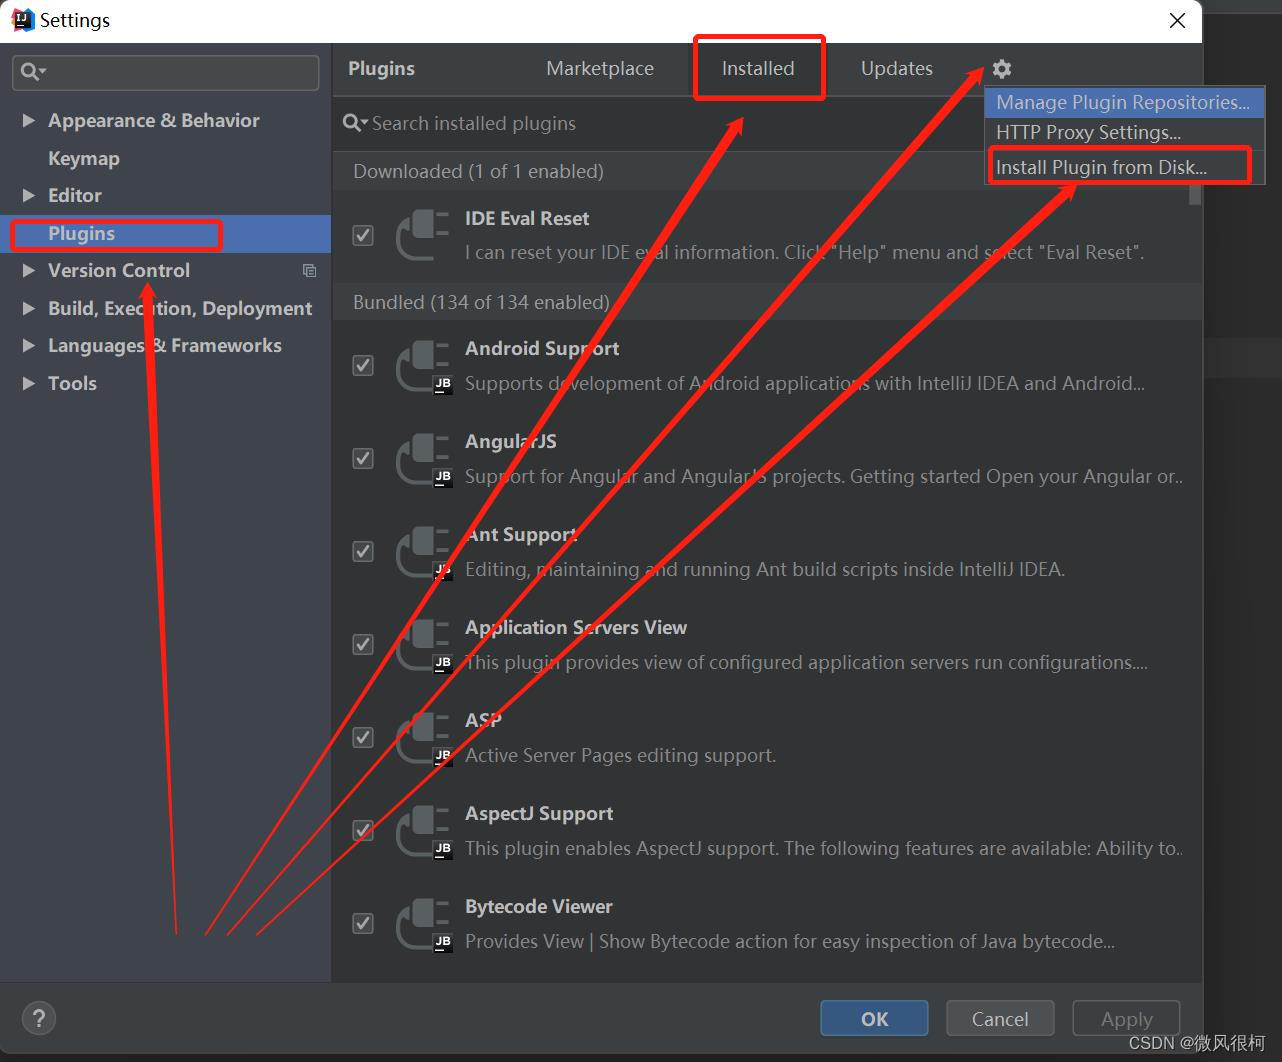Viewport: 1282px width, 1062px height.
Task: Uncheck the AngularJS plugin
Action: coord(363,459)
